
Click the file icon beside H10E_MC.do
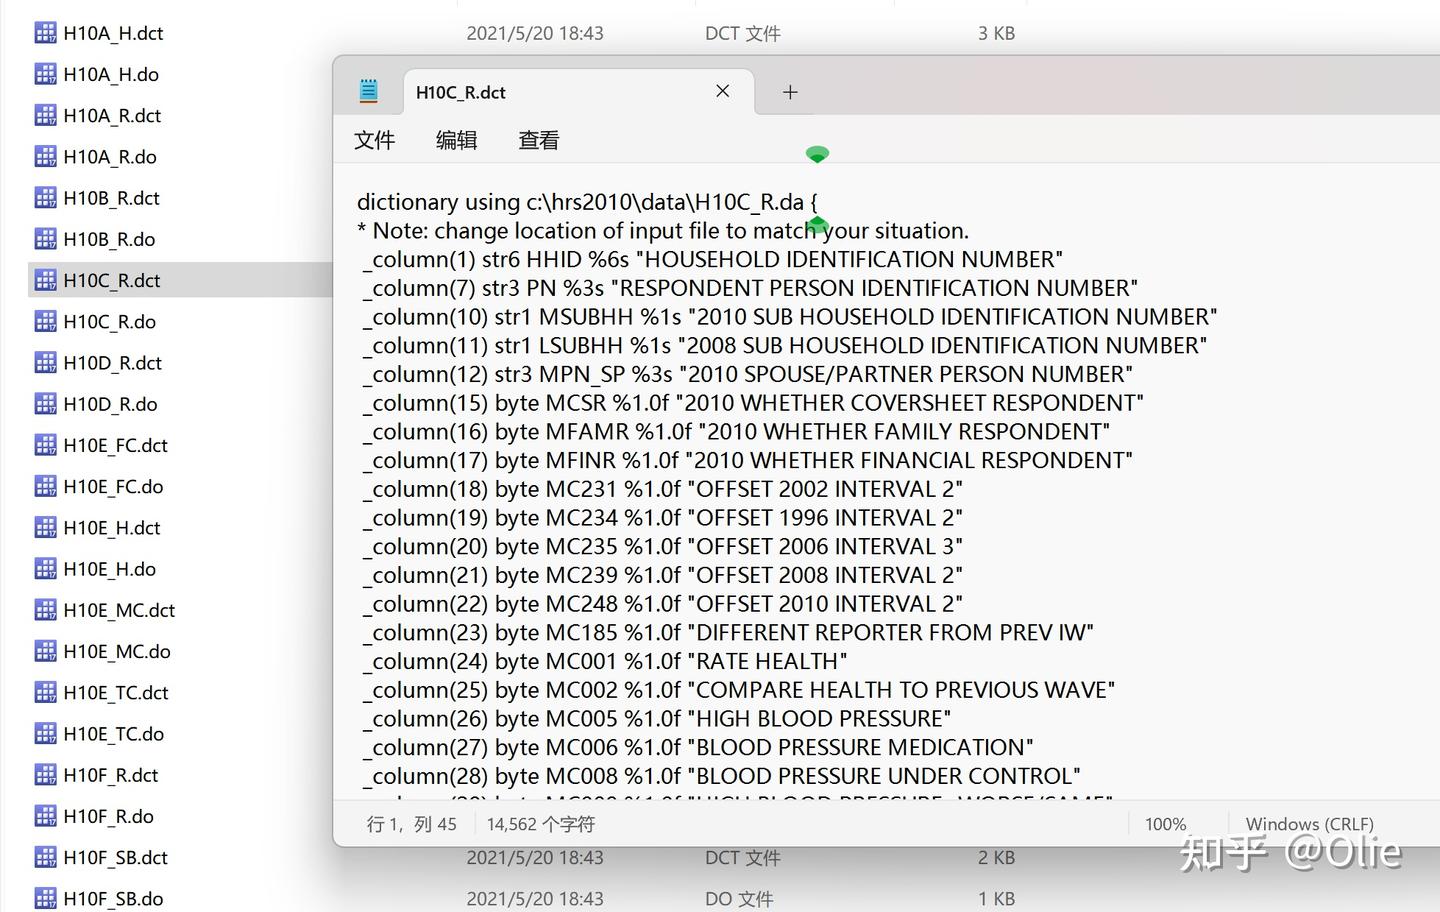(x=45, y=651)
